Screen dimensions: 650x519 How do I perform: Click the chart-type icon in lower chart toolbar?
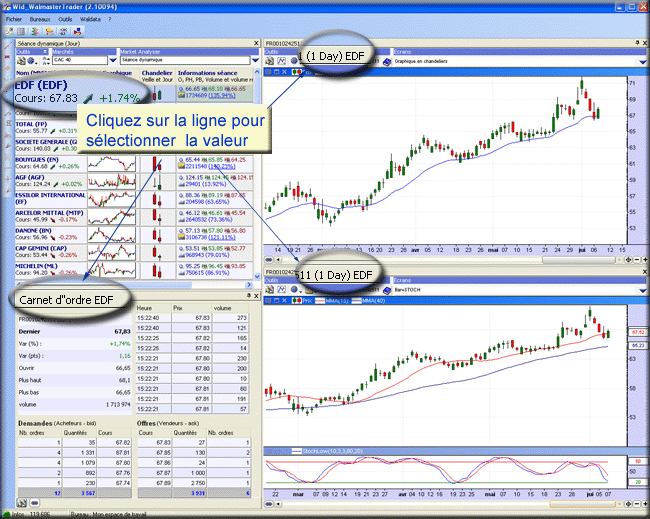pos(281,290)
